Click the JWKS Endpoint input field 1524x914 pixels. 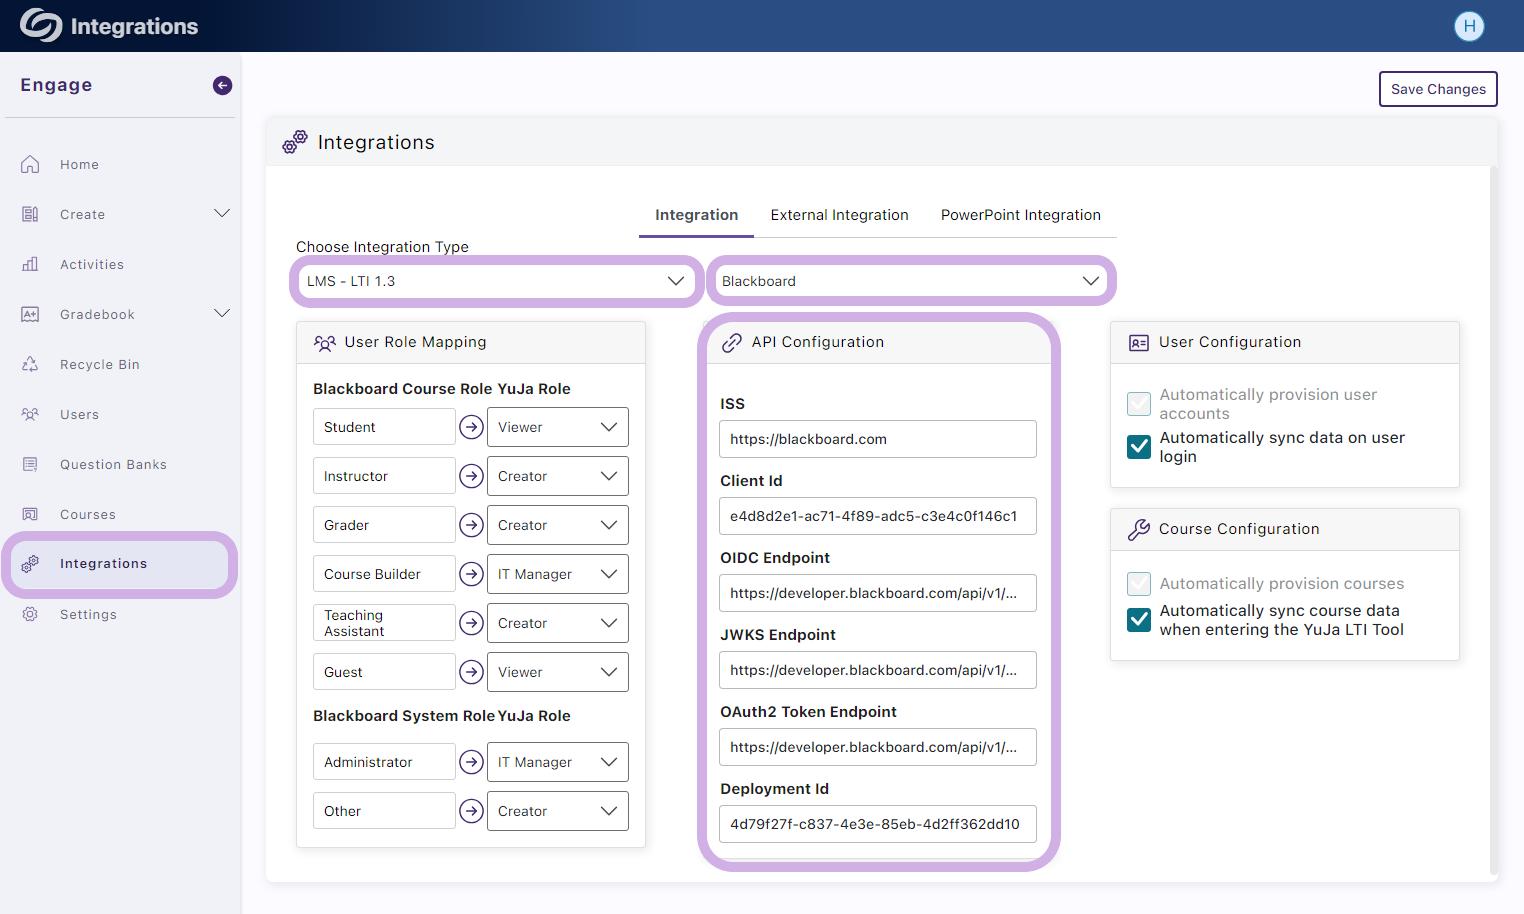[878, 670]
